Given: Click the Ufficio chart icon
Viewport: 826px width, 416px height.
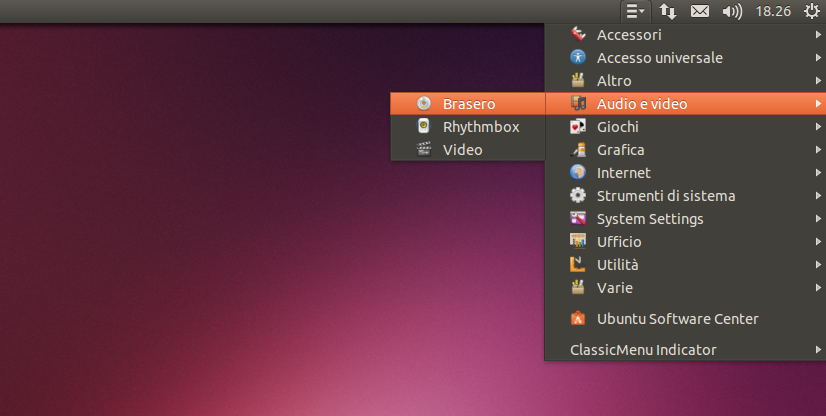Looking at the screenshot, I should (x=578, y=241).
